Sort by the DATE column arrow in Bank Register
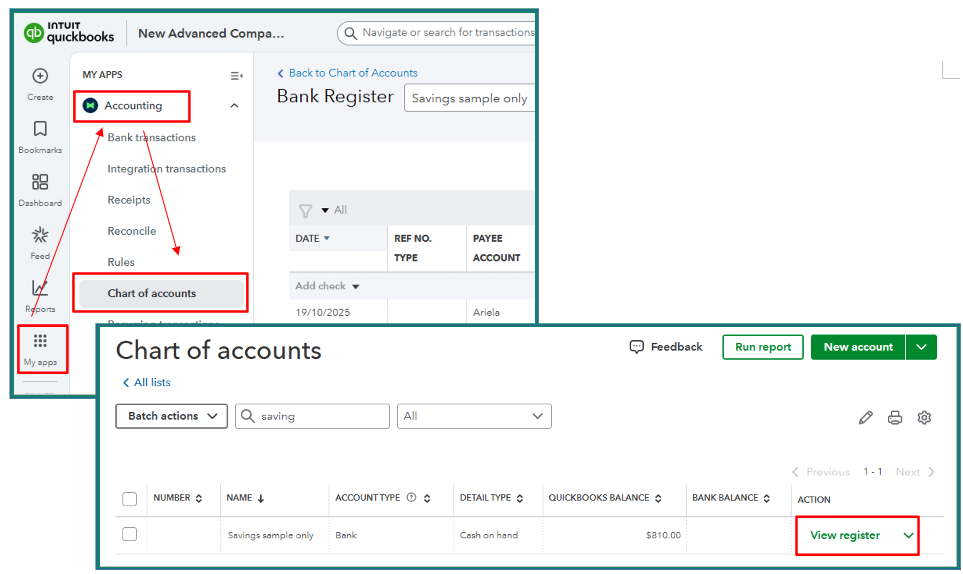This screenshot has width=963, height=574. click(x=327, y=238)
